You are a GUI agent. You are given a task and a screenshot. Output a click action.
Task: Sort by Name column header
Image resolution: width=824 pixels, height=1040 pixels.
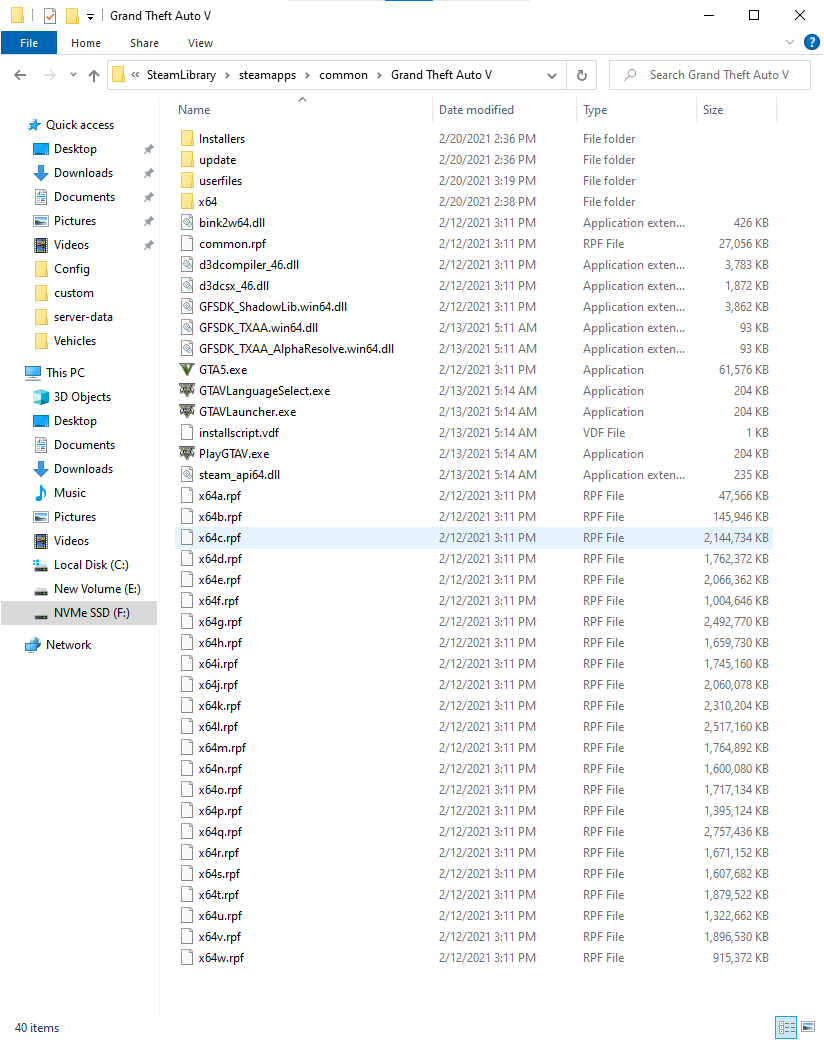coord(303,110)
